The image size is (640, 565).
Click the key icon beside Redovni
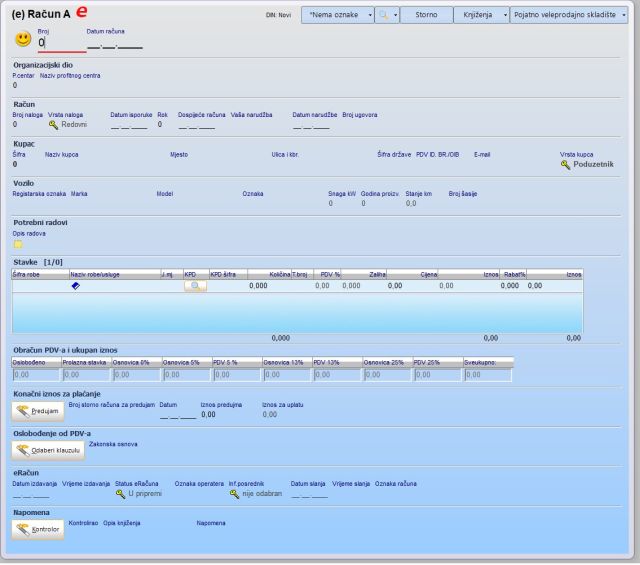pos(54,125)
